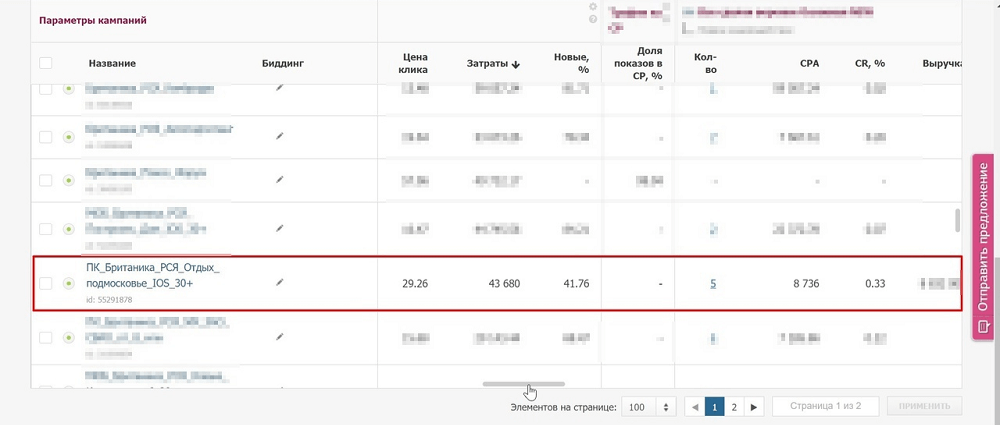Switch to page 2
The width and height of the screenshot is (1000, 425).
pyautogui.click(x=734, y=407)
